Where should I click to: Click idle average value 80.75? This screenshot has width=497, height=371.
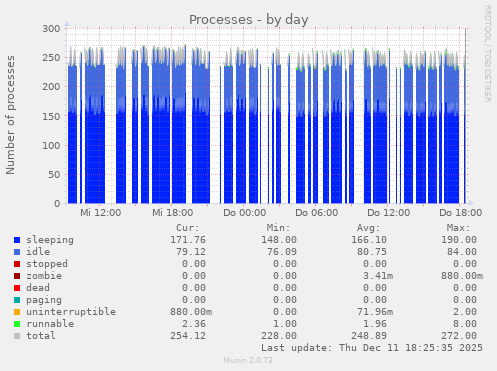point(372,252)
